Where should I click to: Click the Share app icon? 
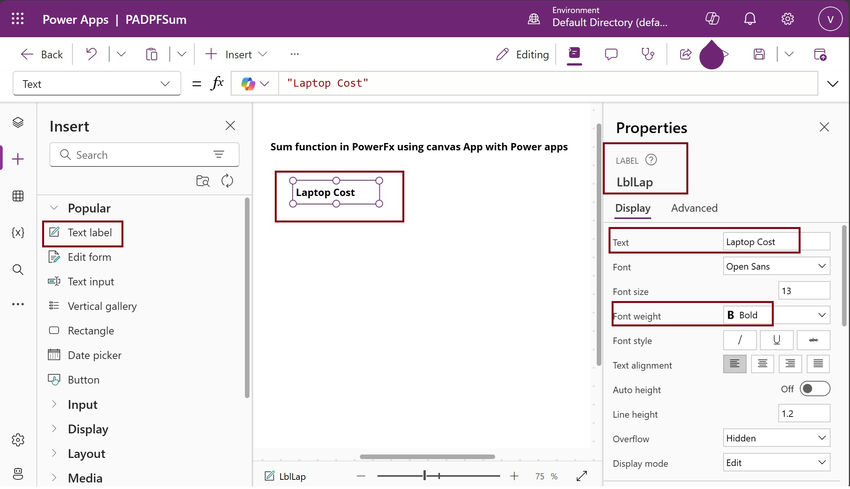coord(685,54)
